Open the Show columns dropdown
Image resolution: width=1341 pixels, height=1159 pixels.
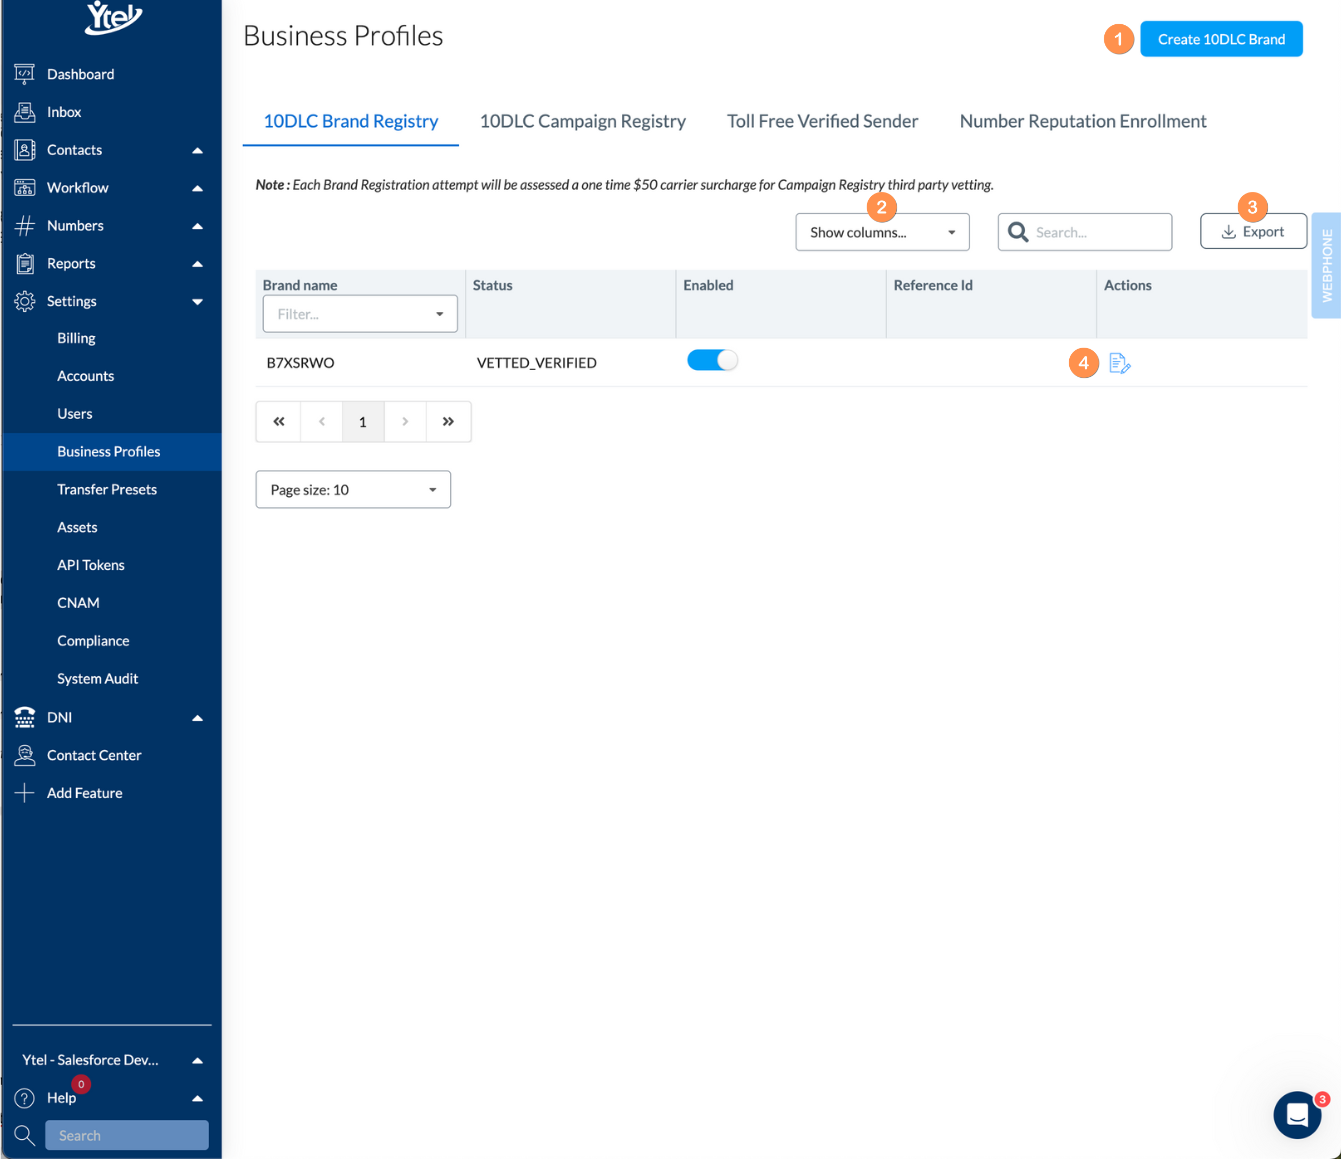click(882, 232)
